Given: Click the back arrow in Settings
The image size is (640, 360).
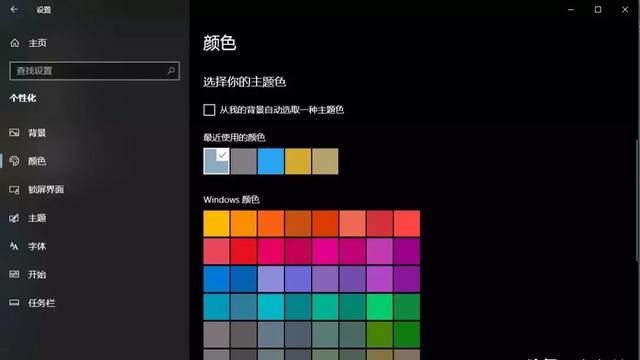Looking at the screenshot, I should (14, 9).
